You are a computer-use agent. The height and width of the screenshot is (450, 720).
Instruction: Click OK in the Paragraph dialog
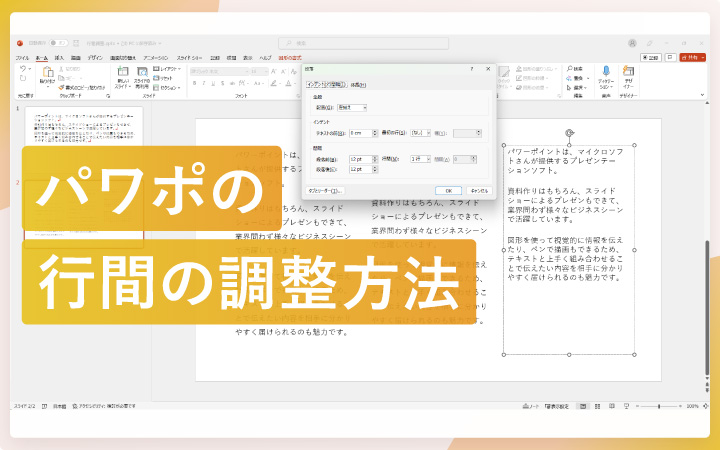[x=449, y=191]
